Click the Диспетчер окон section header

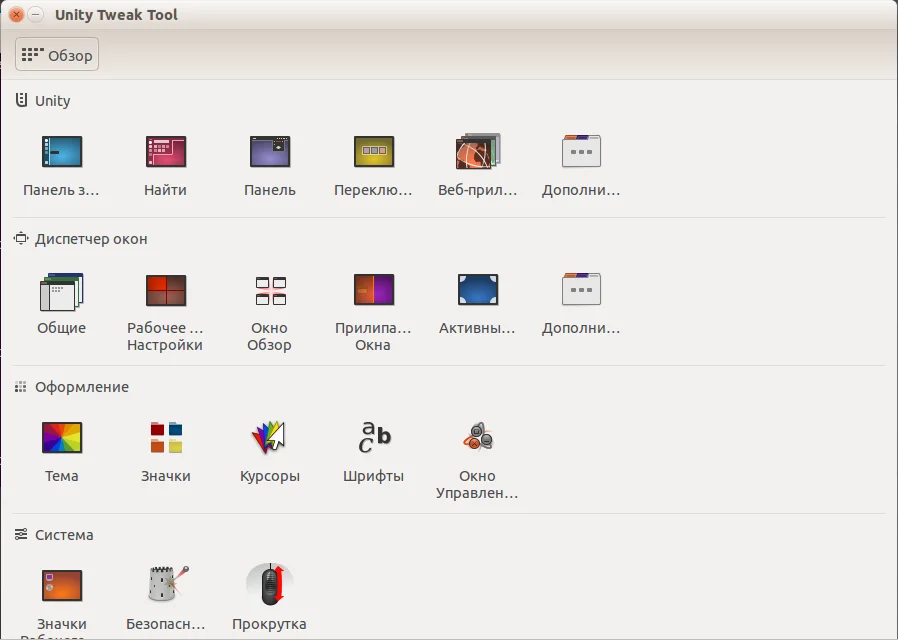click(x=81, y=239)
